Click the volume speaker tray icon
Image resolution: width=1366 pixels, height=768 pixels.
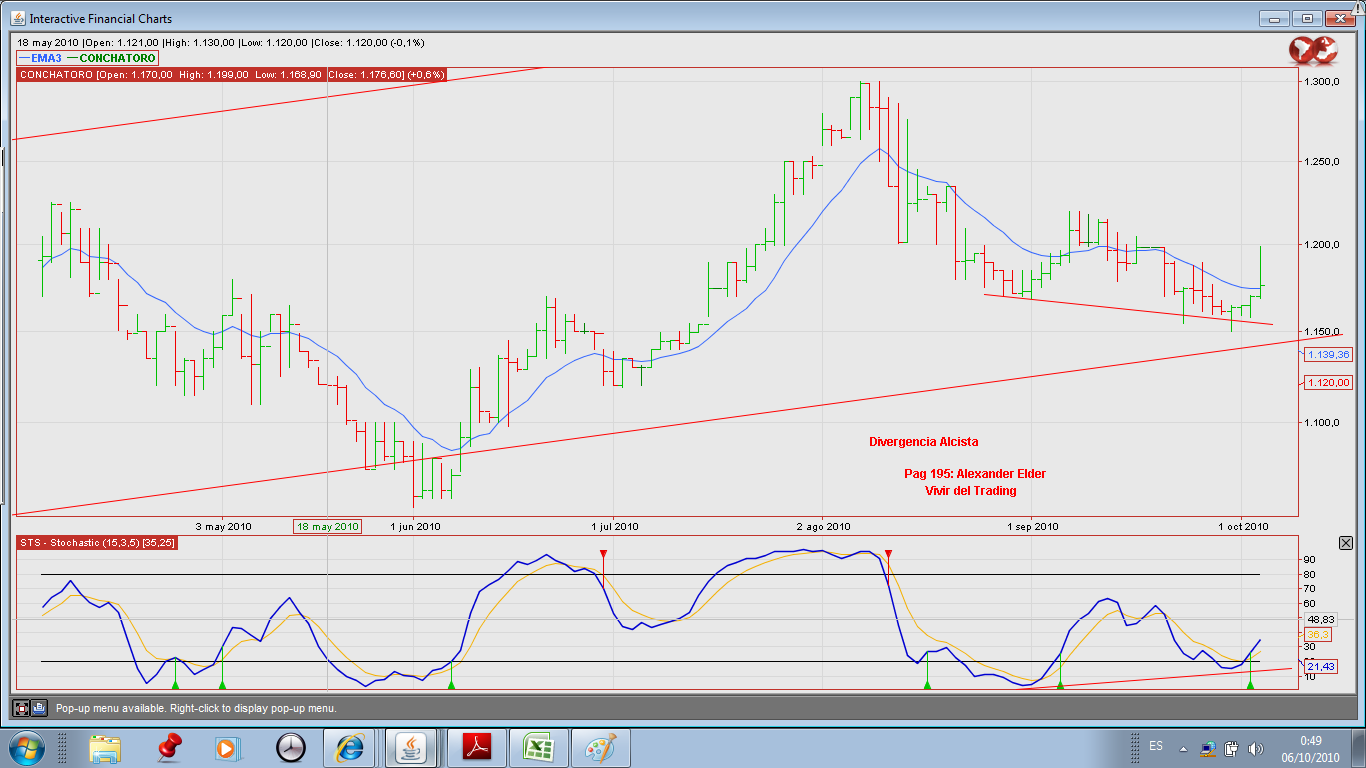[x=1256, y=748]
